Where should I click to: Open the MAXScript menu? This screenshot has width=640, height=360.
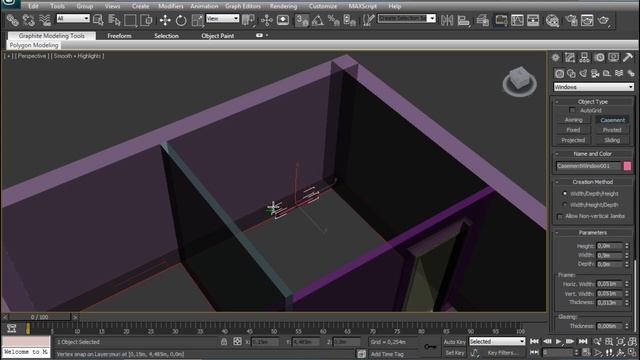click(363, 6)
